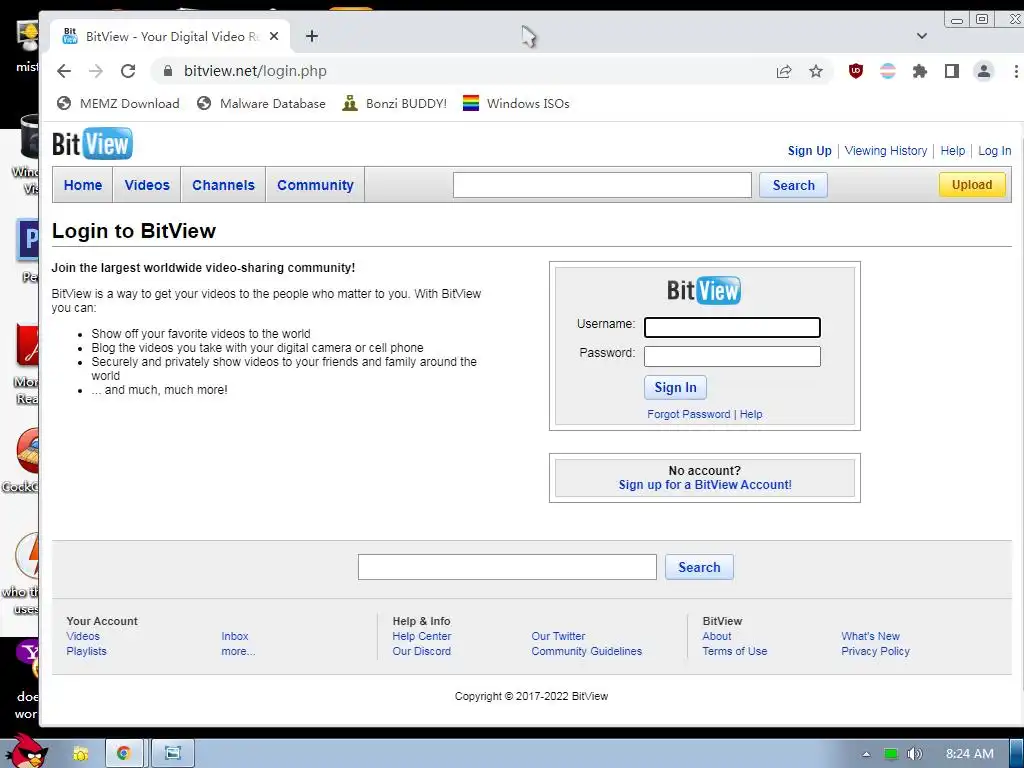Open the Bonzi BUDDY! bookmark
The image size is (1024, 768).
(x=394, y=103)
